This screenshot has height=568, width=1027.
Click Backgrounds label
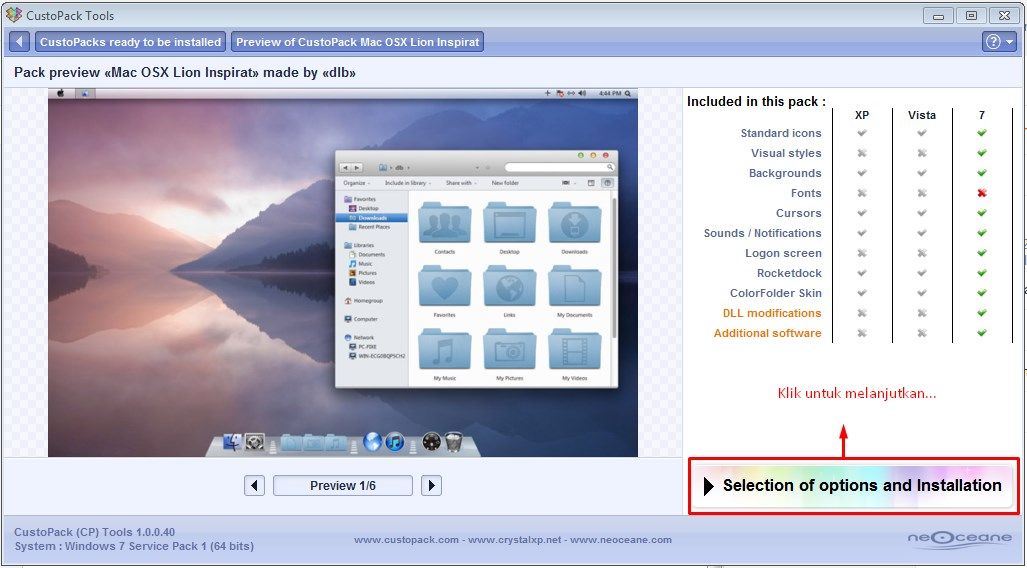(785, 173)
